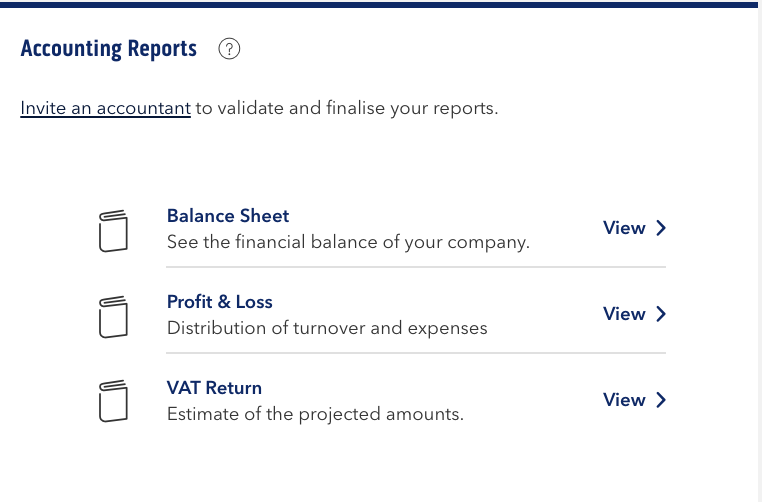The height and width of the screenshot is (502, 762).
Task: Select View next to VAT Return
Action: point(624,400)
